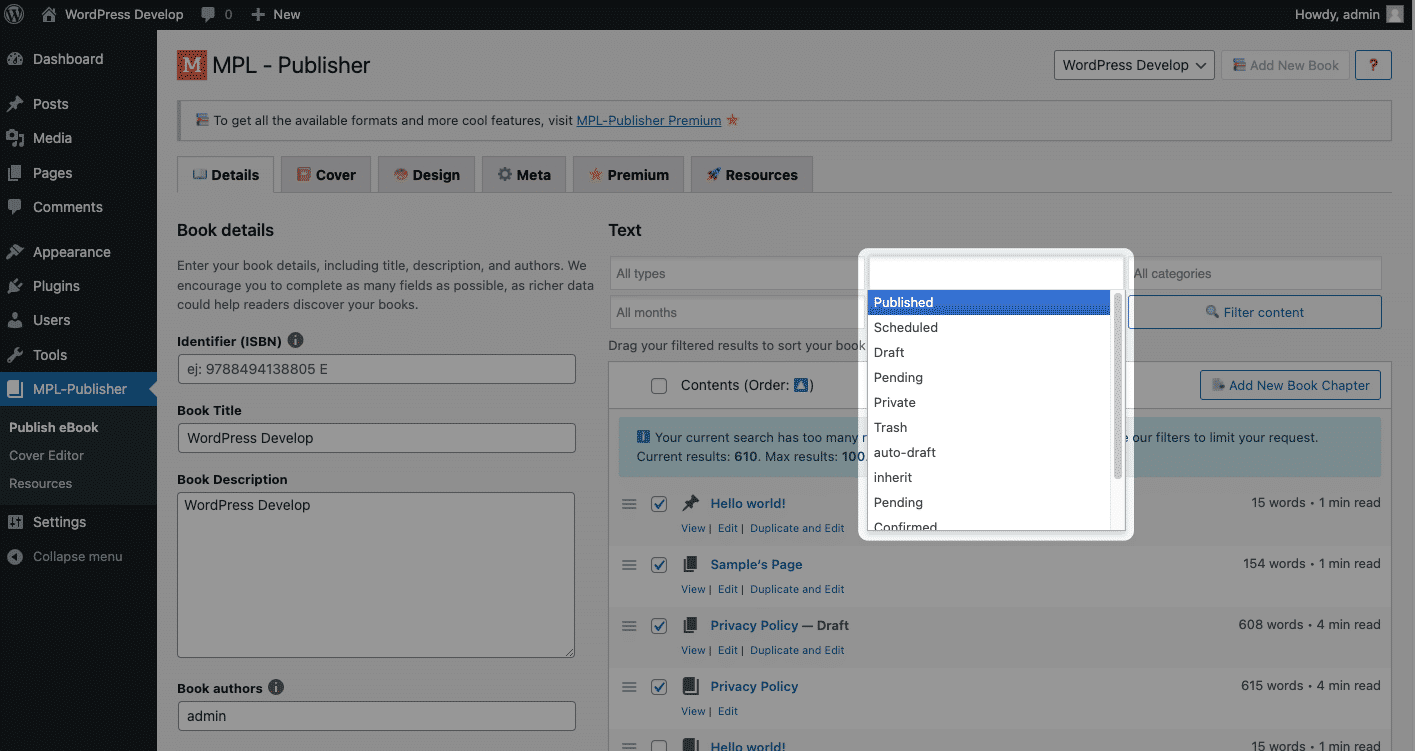Click the Identifier (ISBN) info icon

pos(296,340)
